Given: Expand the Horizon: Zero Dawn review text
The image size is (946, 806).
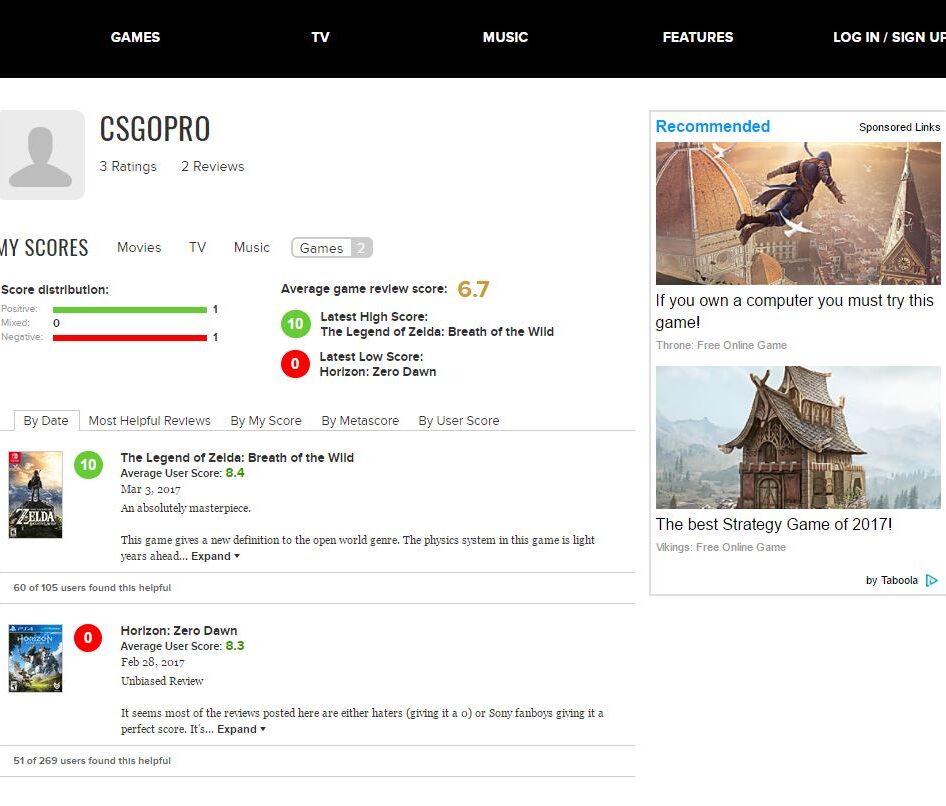Looking at the screenshot, I should tap(241, 729).
